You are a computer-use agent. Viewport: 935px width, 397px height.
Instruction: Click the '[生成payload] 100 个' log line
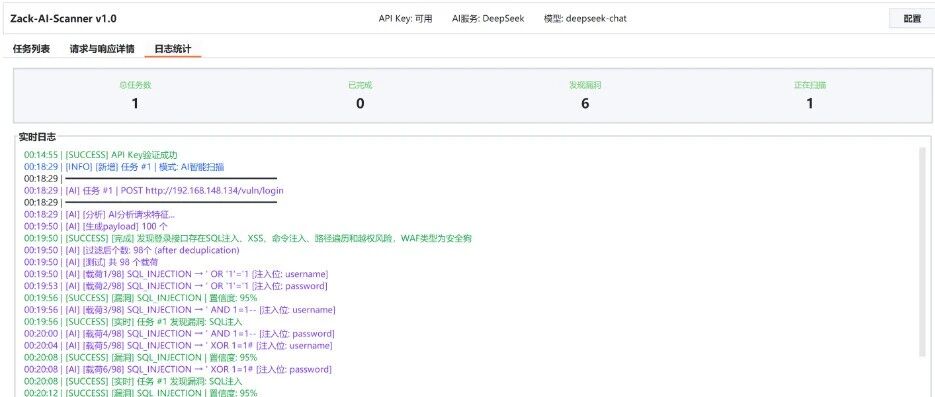tap(96, 227)
